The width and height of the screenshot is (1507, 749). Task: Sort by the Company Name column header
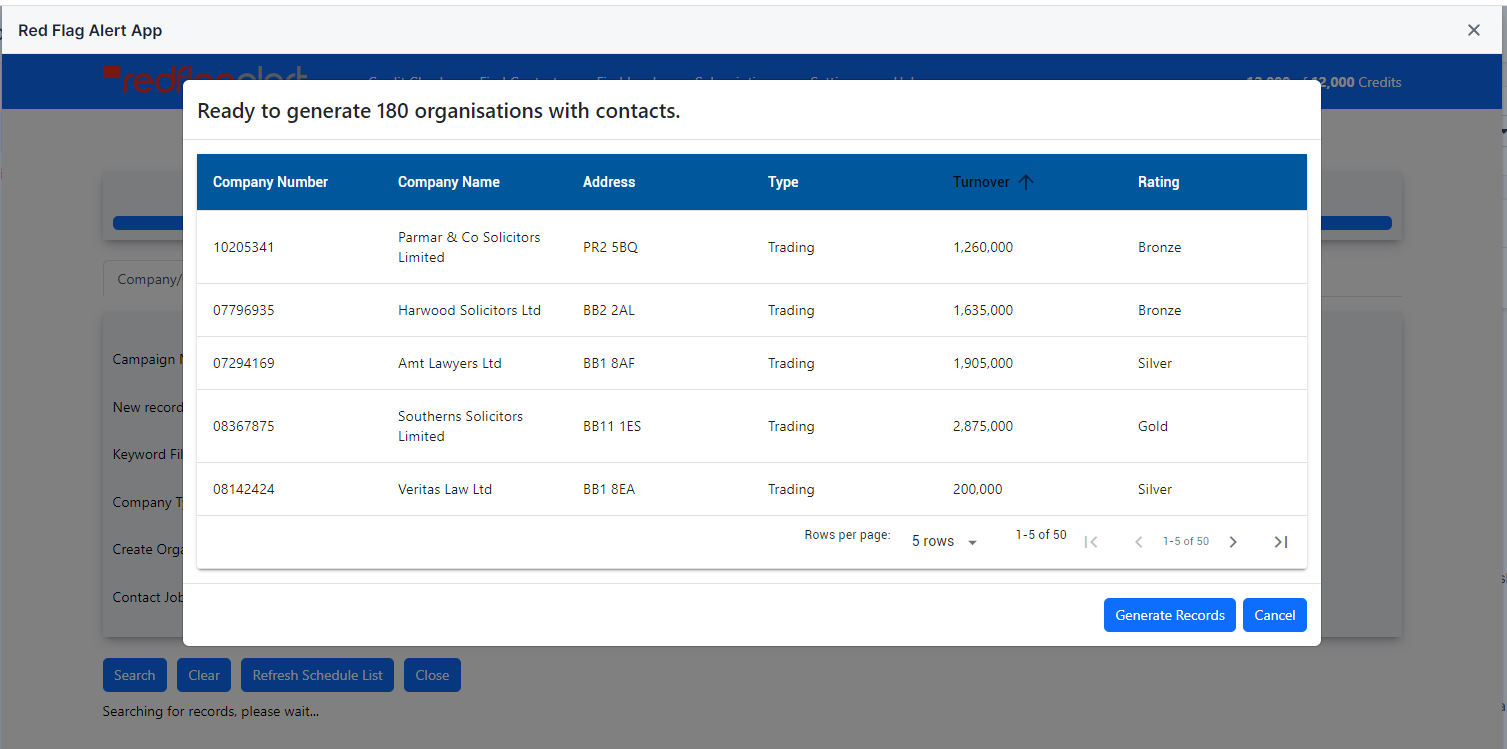[449, 182]
